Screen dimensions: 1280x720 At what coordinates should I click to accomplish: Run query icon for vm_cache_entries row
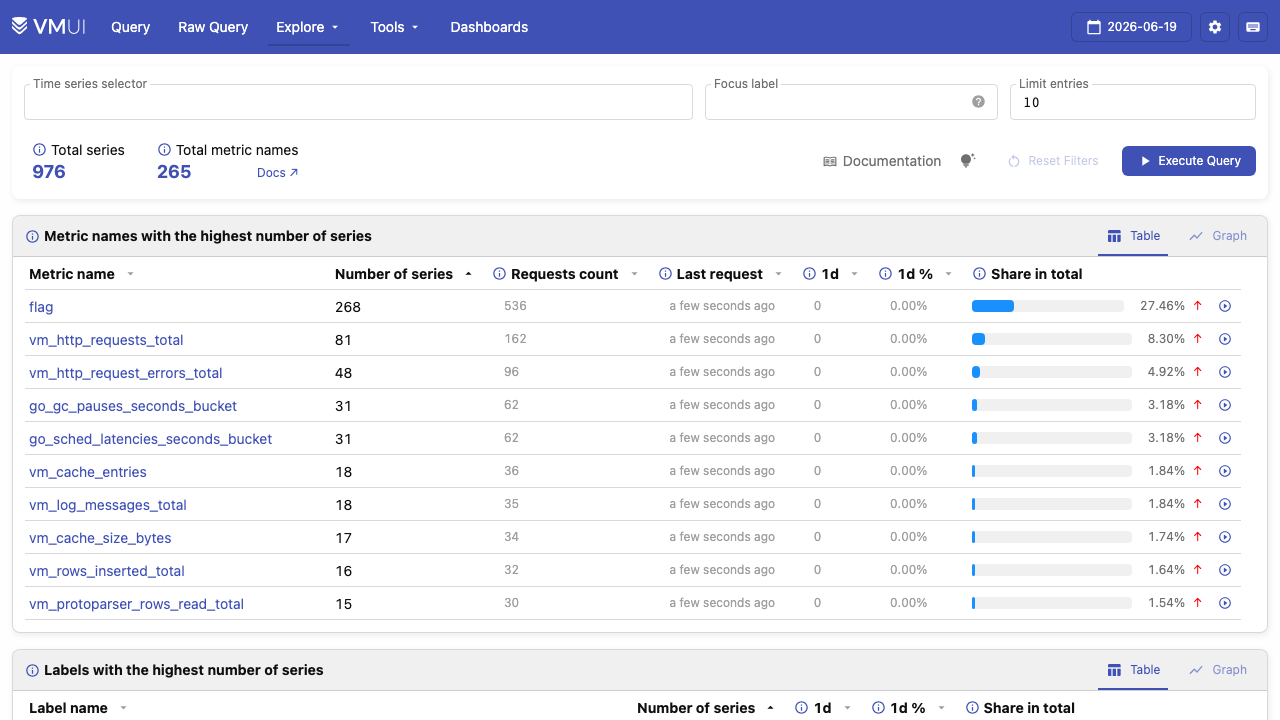tap(1225, 471)
